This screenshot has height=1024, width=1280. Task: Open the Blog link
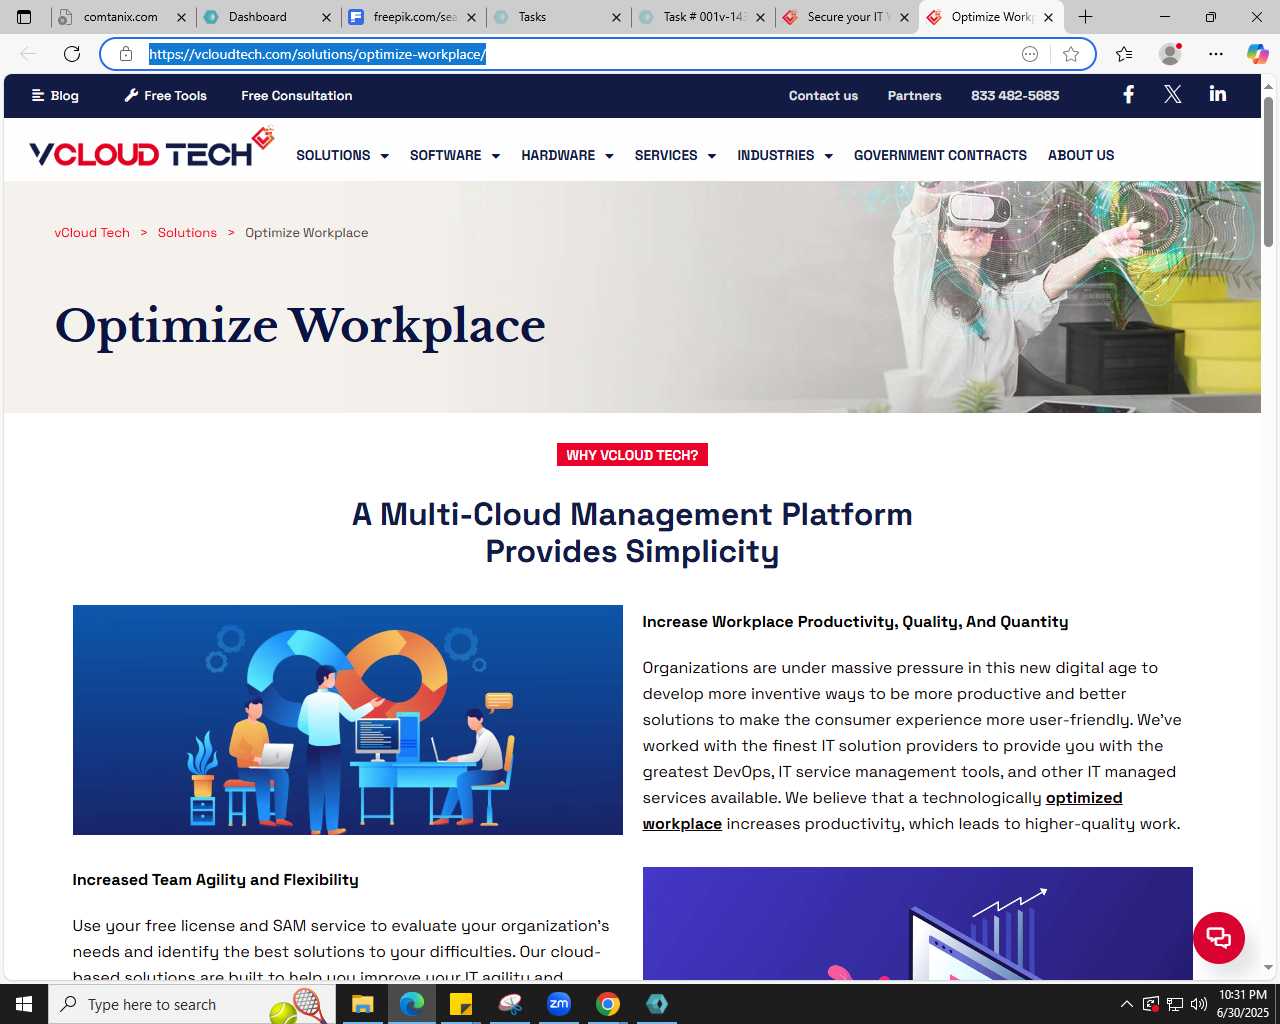click(x=55, y=96)
